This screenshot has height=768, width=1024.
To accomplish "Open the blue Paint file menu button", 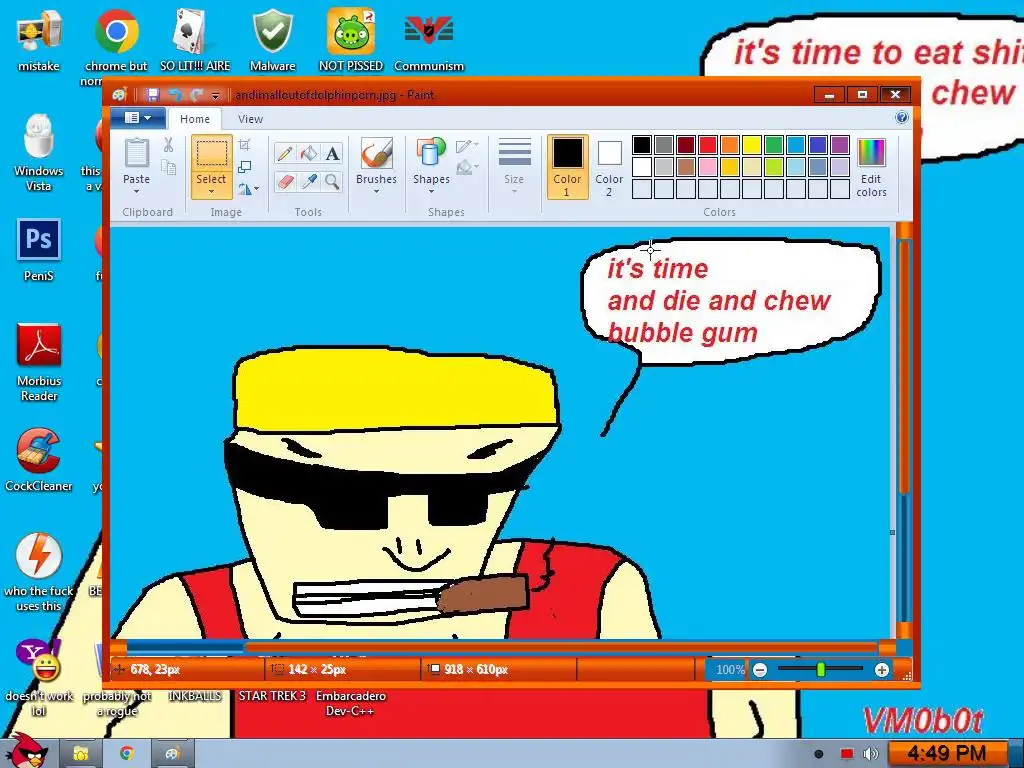I will tap(137, 118).
